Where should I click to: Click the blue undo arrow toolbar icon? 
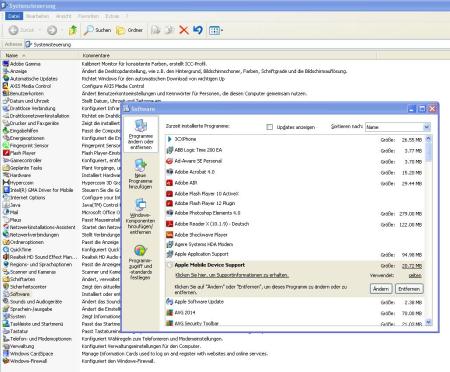[x=198, y=30]
